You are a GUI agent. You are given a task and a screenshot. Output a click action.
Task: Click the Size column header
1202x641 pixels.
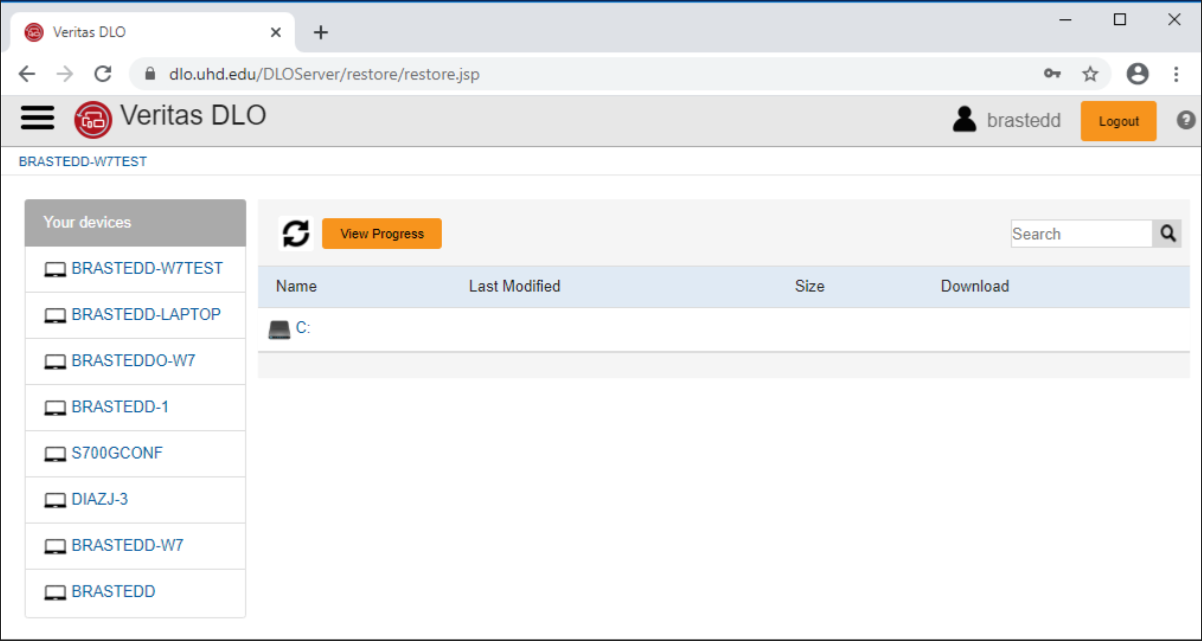pyautogui.click(x=809, y=286)
